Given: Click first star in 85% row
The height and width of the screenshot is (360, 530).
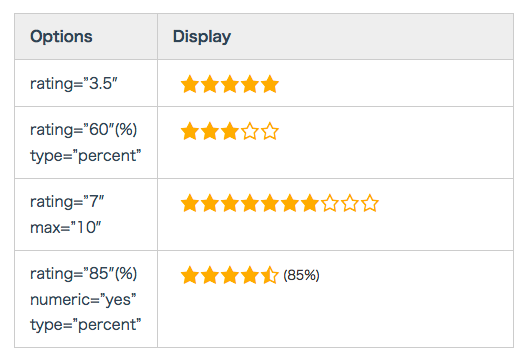Looking at the screenshot, I should (190, 275).
